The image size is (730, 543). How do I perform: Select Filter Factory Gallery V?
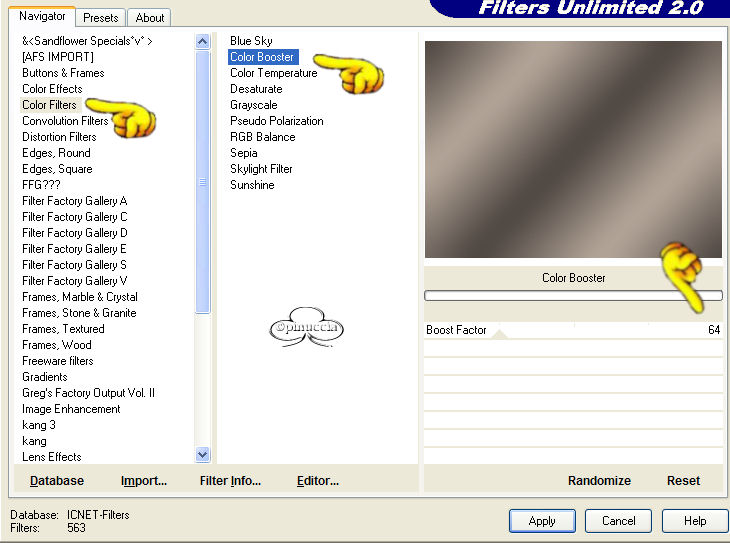coord(74,281)
